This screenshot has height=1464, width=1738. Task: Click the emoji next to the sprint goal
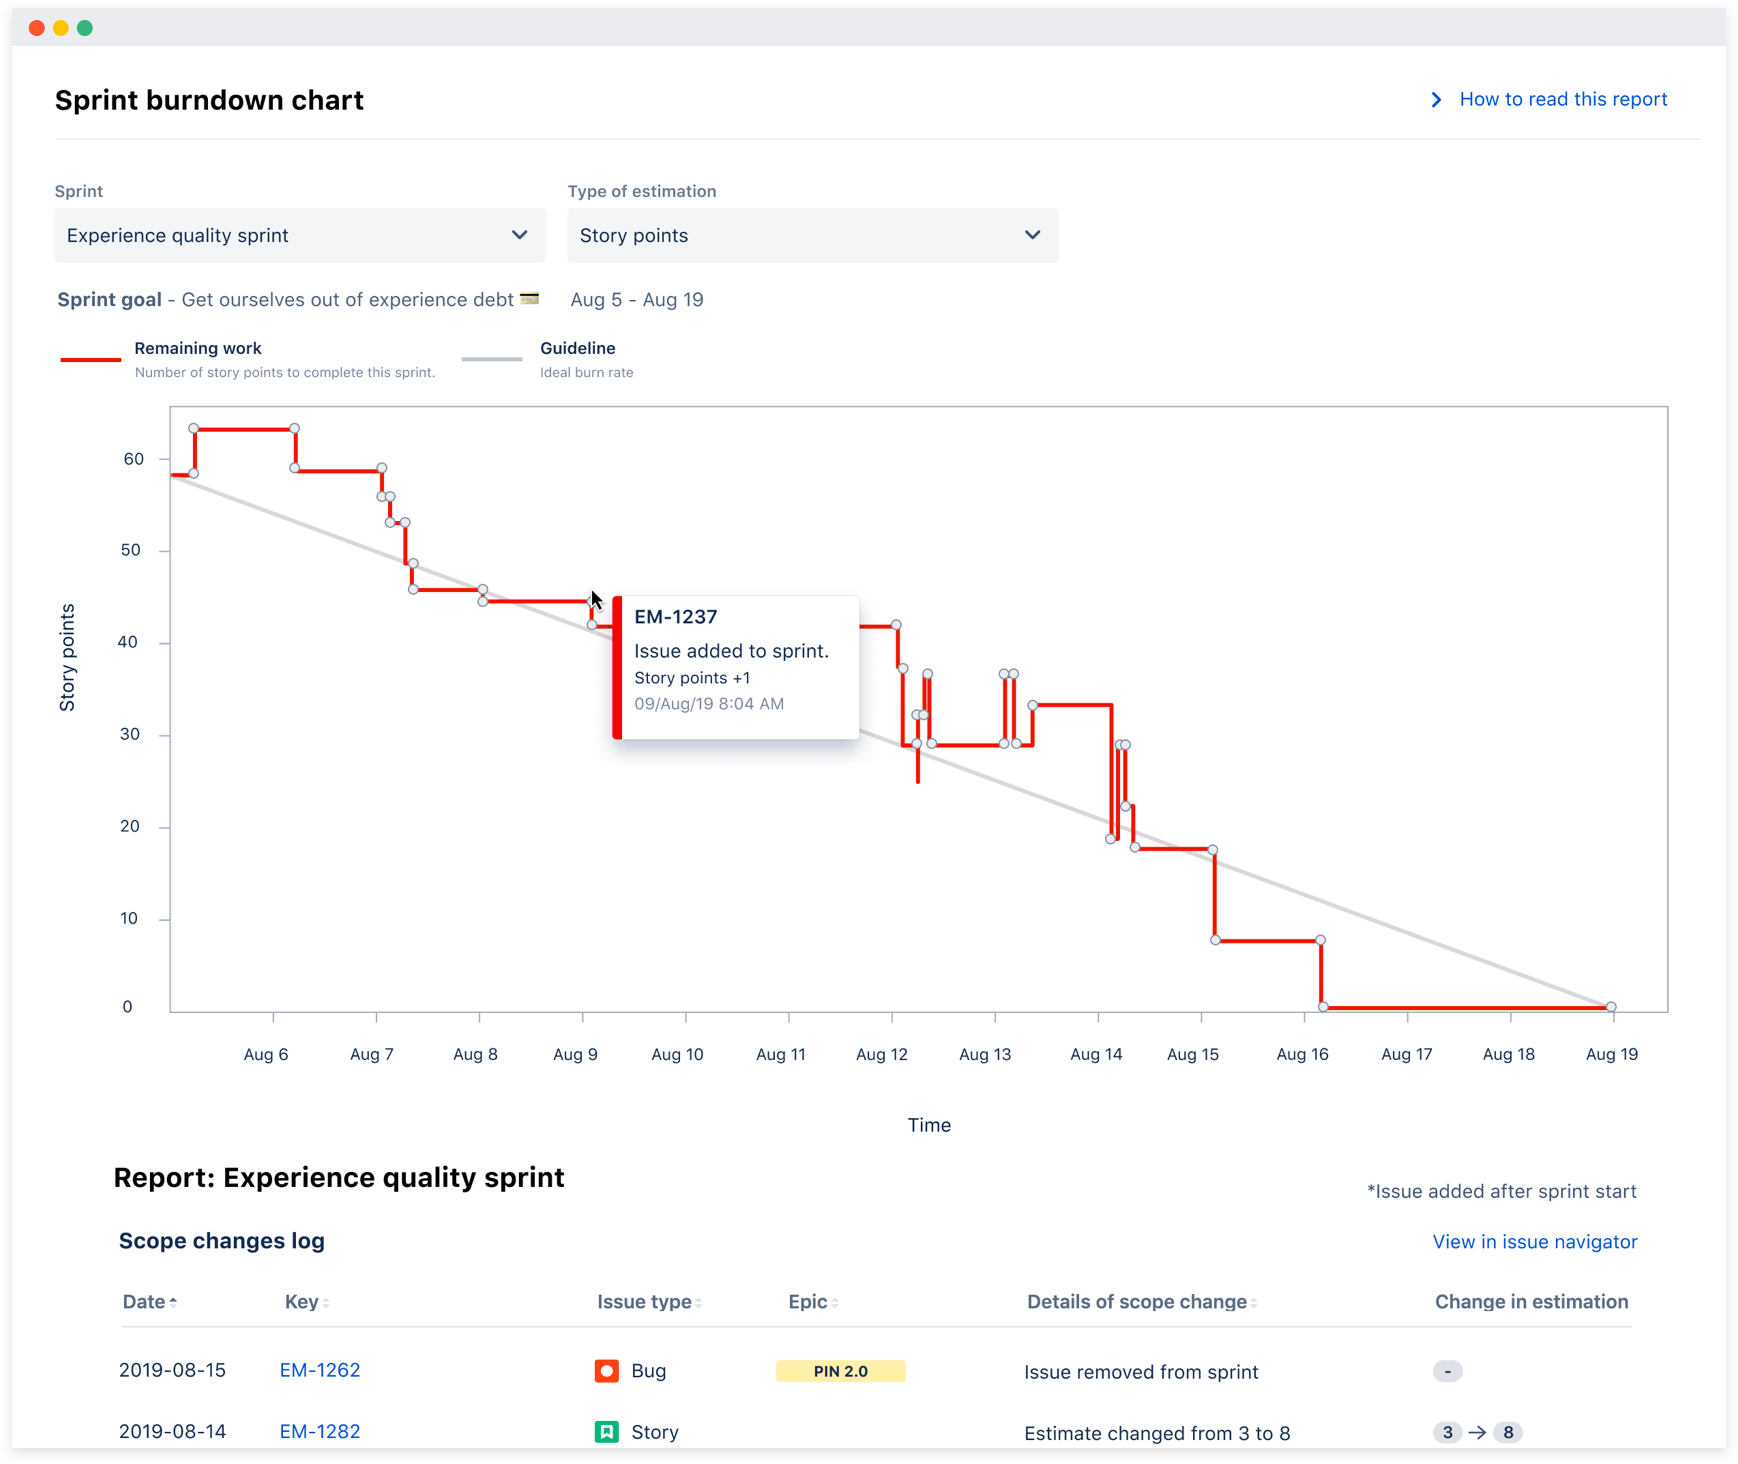click(529, 297)
